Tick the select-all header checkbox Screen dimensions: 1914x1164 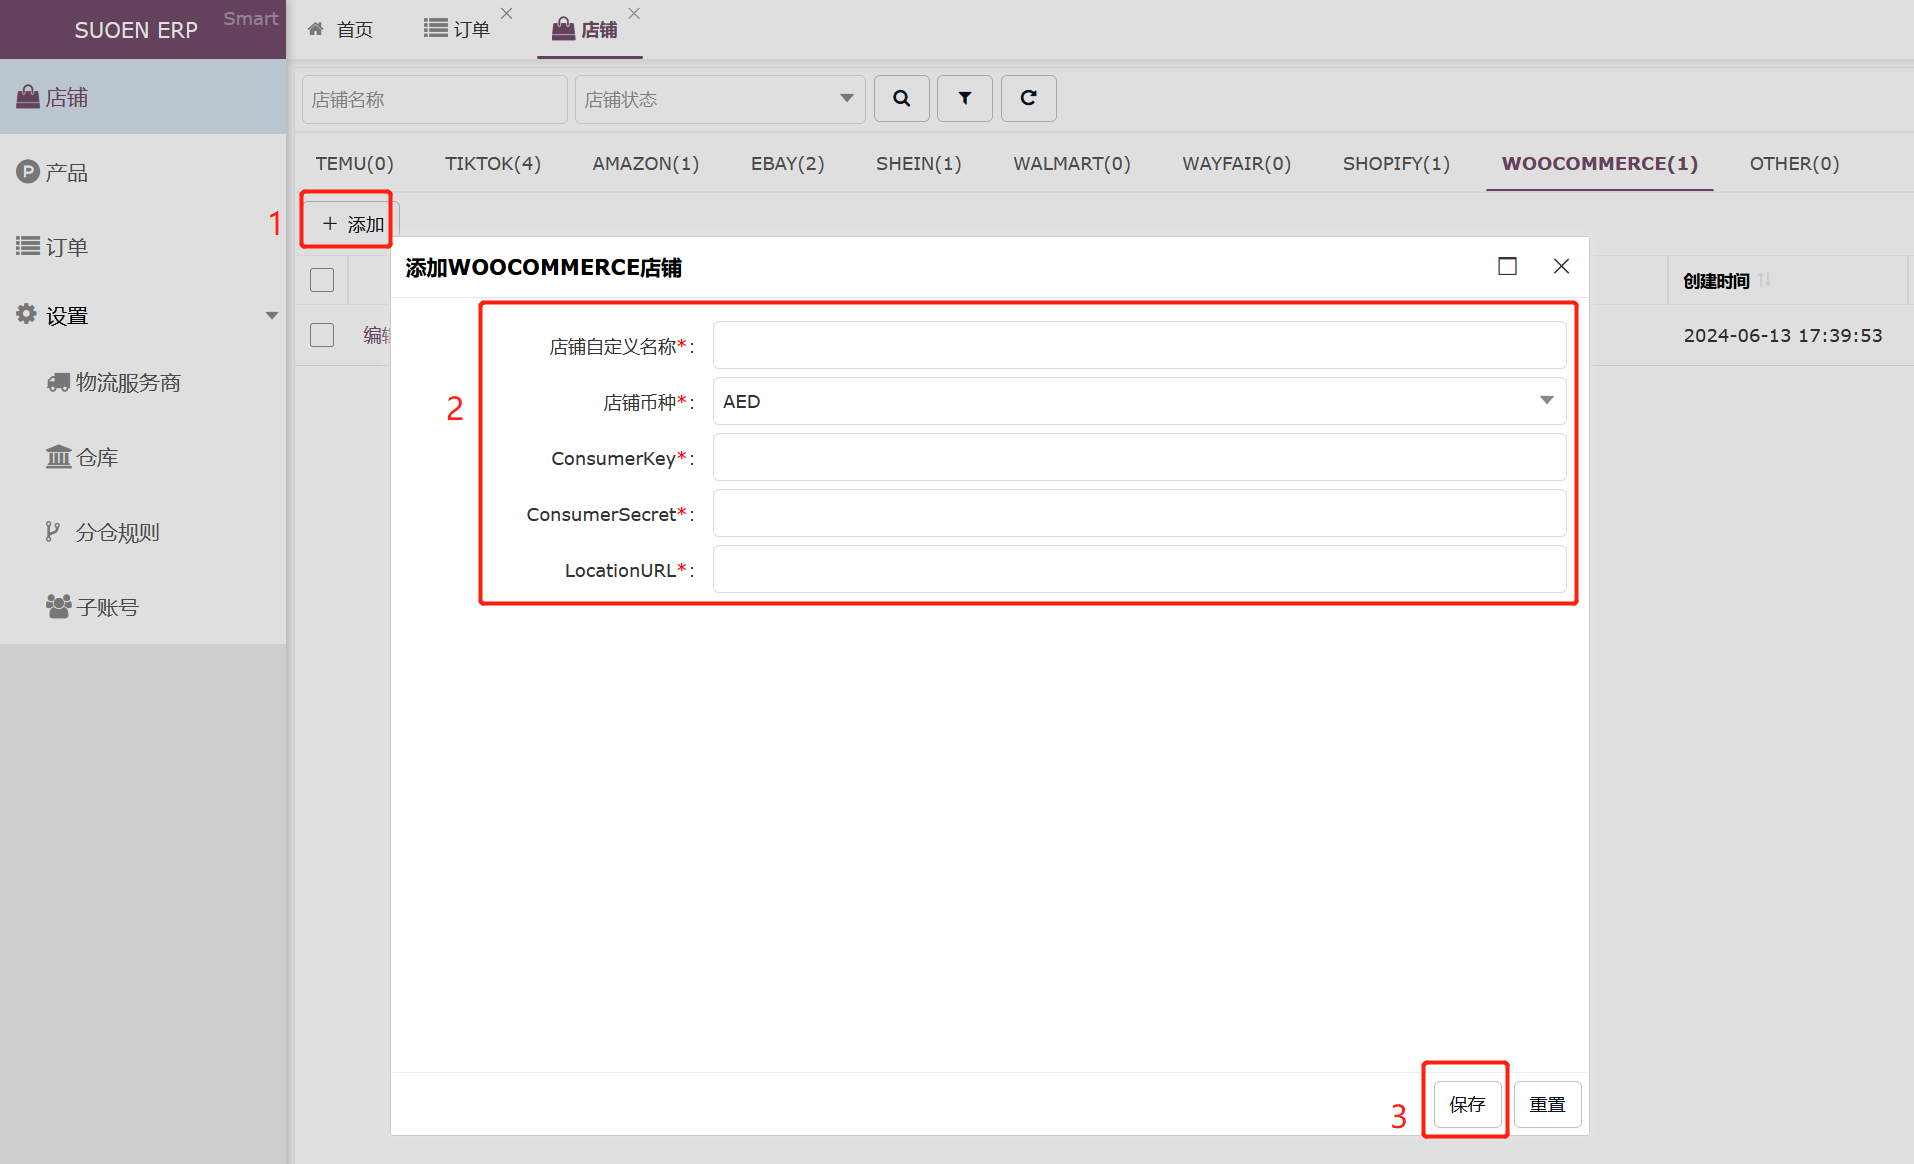tap(322, 280)
